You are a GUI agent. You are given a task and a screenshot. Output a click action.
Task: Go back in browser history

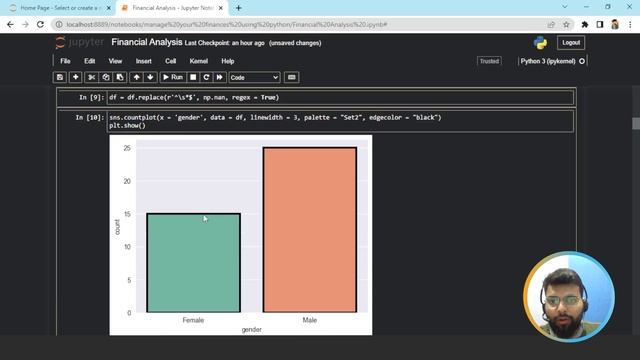coord(10,24)
